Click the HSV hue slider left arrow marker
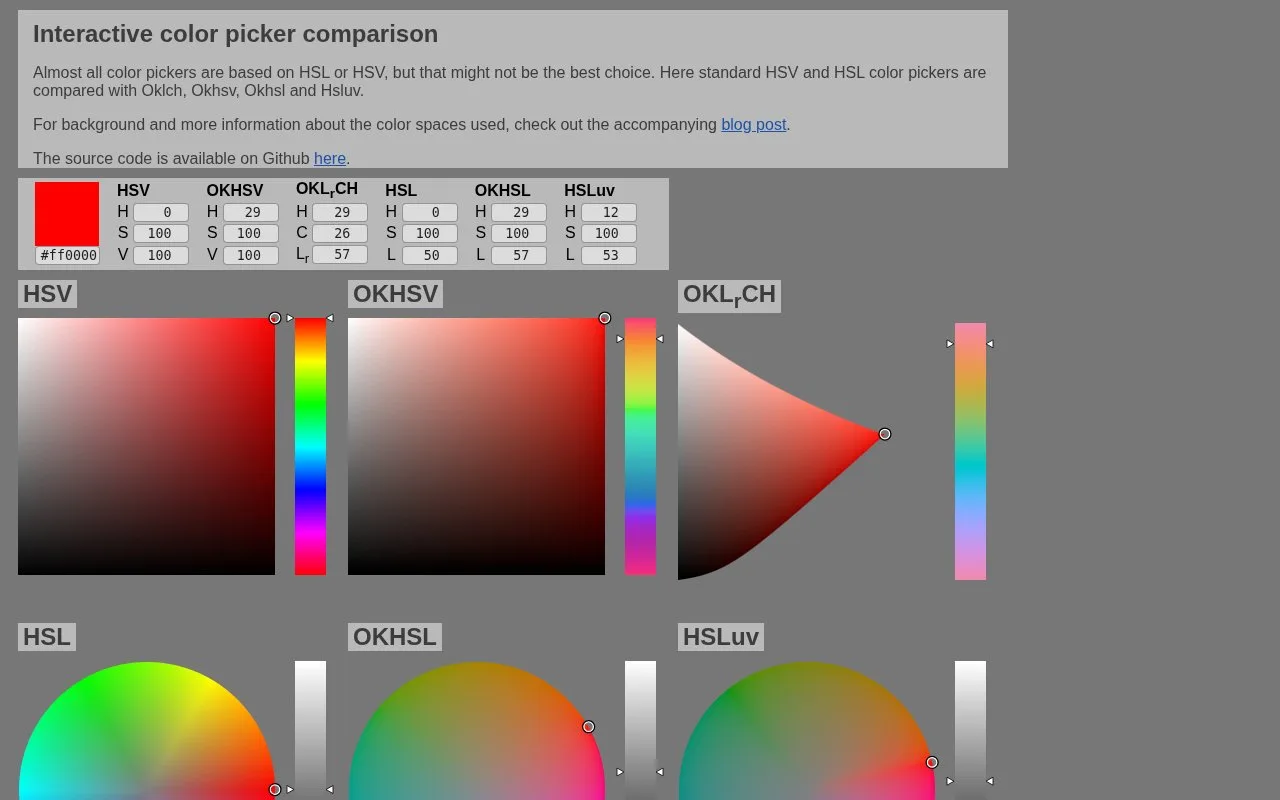 [290, 318]
